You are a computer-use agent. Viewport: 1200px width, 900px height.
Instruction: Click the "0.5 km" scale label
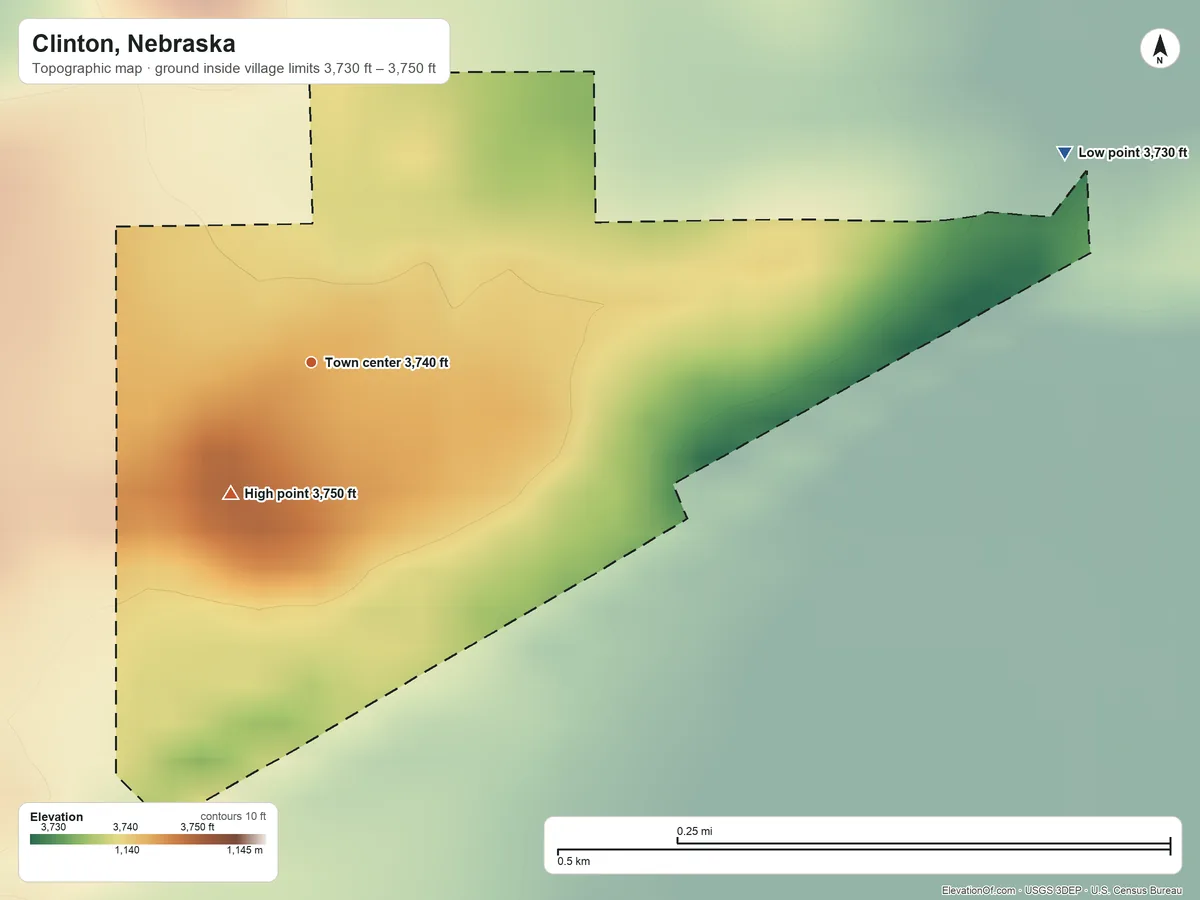[574, 861]
